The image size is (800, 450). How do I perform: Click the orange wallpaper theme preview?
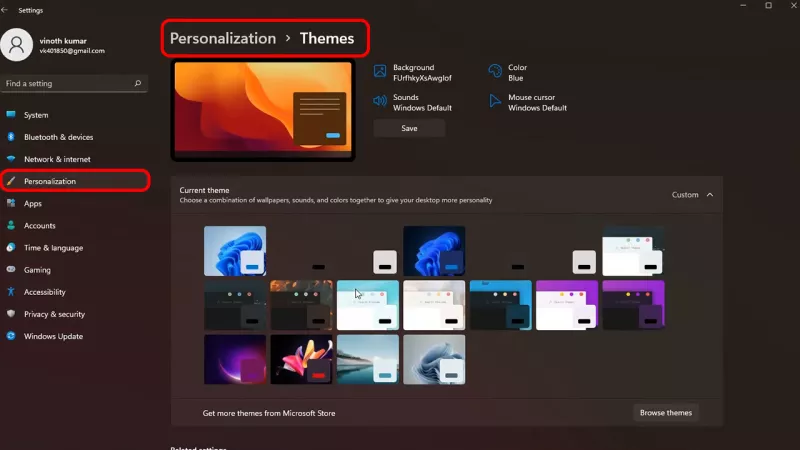263,110
